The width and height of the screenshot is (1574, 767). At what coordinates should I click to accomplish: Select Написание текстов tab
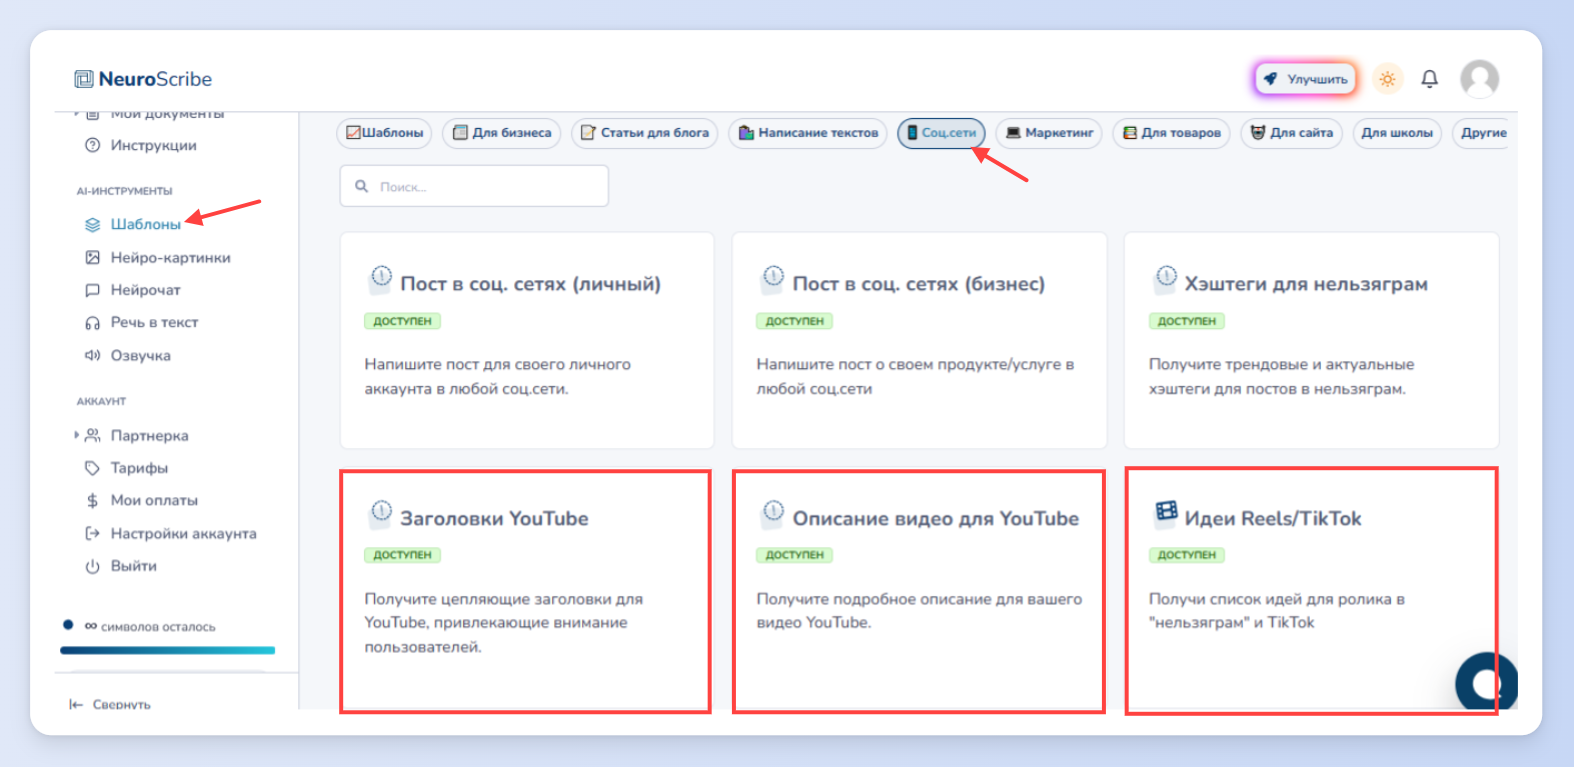tap(808, 133)
